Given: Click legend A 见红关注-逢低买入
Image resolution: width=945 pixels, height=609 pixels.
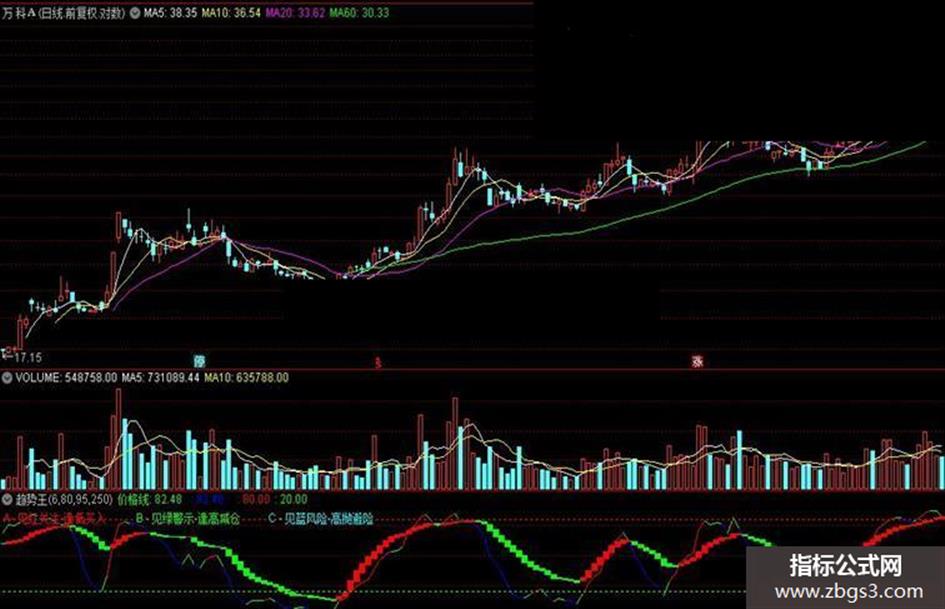Looking at the screenshot, I should click(x=54, y=519).
